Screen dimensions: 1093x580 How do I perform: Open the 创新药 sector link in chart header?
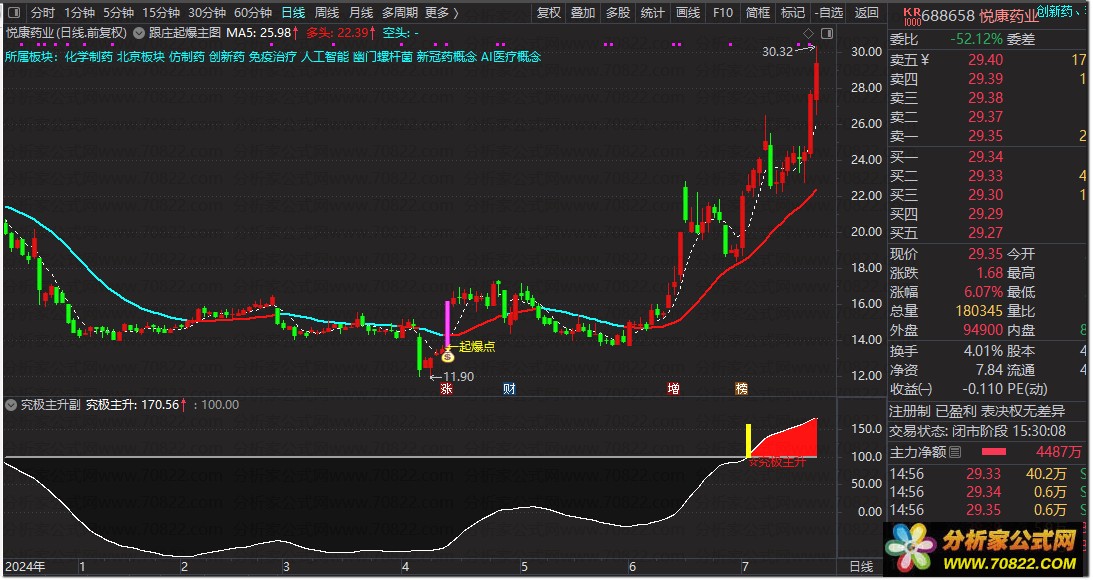click(x=227, y=56)
